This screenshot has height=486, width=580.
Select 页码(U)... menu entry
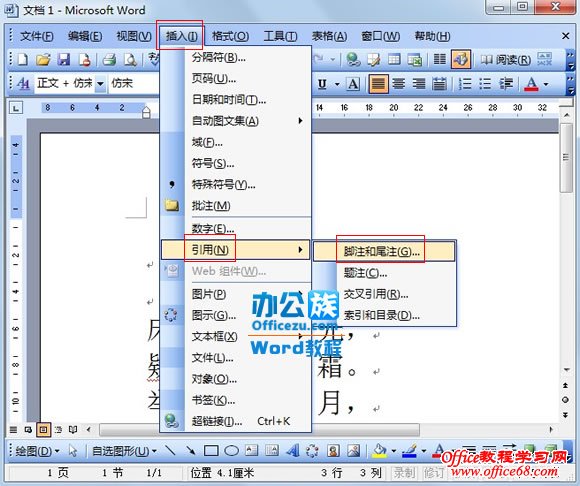tap(236, 78)
